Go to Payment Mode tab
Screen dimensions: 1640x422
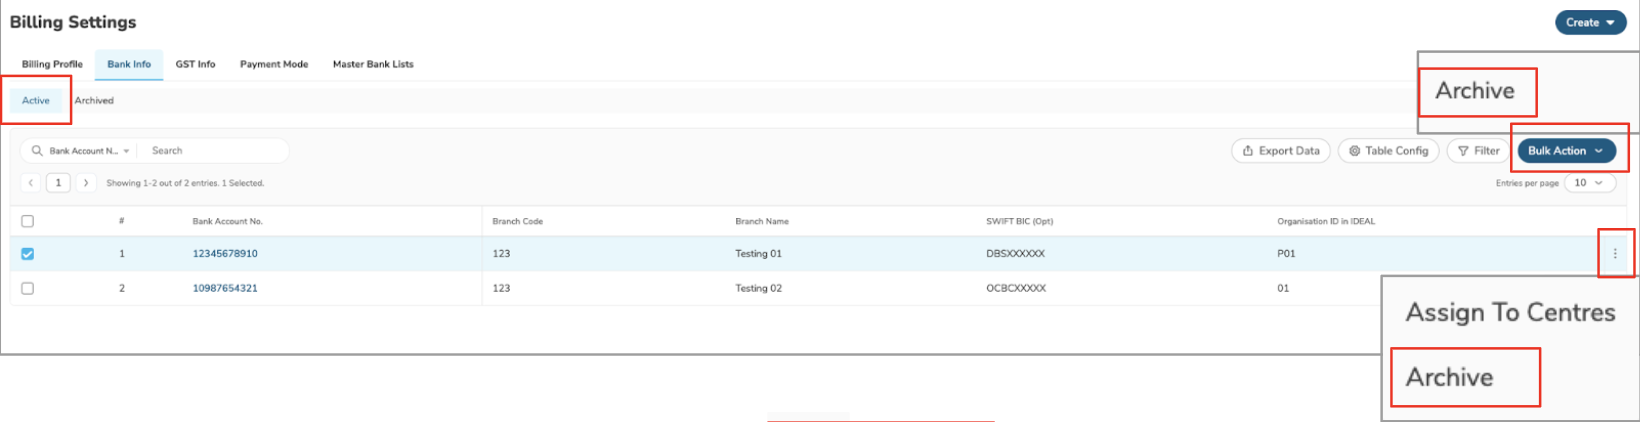274,64
